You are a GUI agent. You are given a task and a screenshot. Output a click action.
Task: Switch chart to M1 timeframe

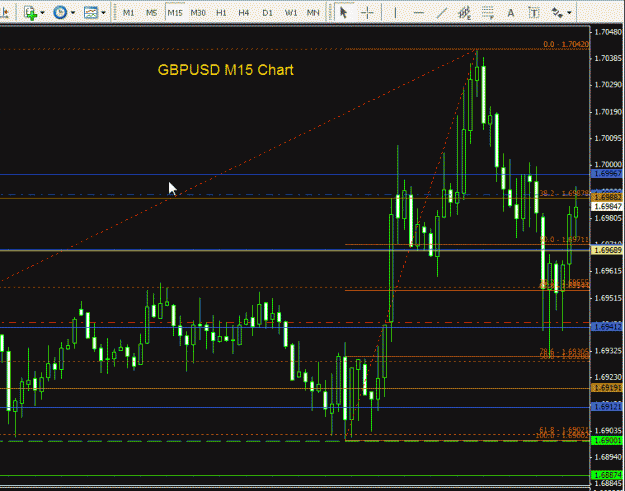[128, 13]
